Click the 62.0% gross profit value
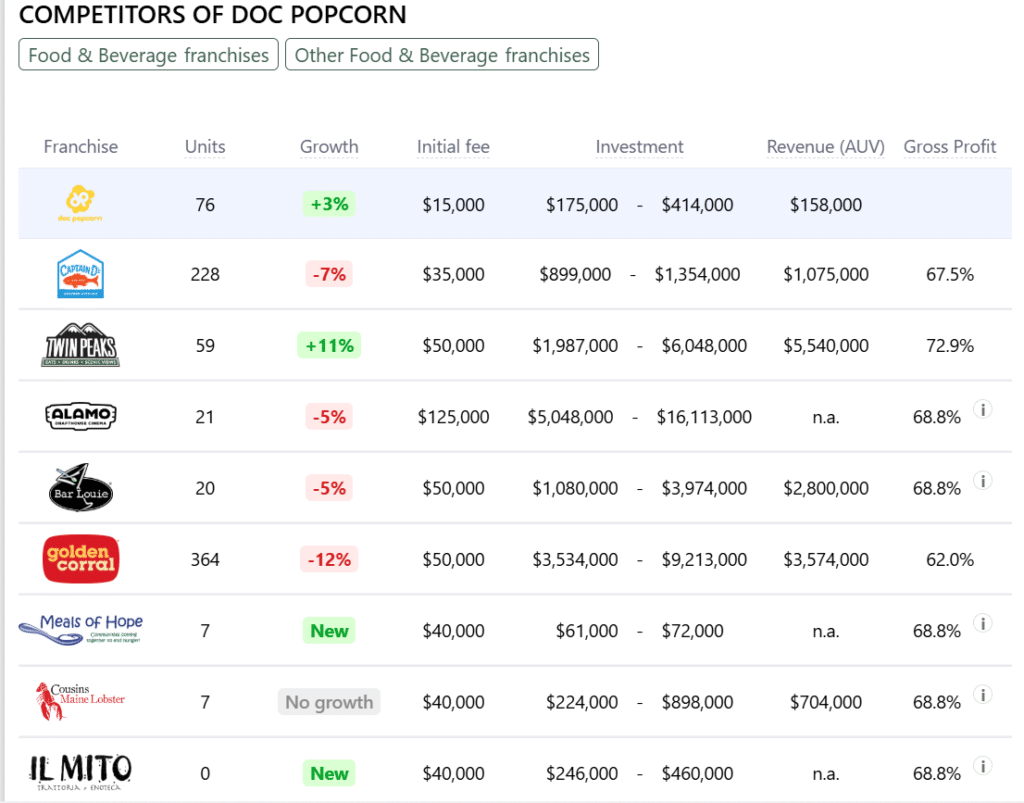This screenshot has height=803, width=1024. click(x=950, y=559)
